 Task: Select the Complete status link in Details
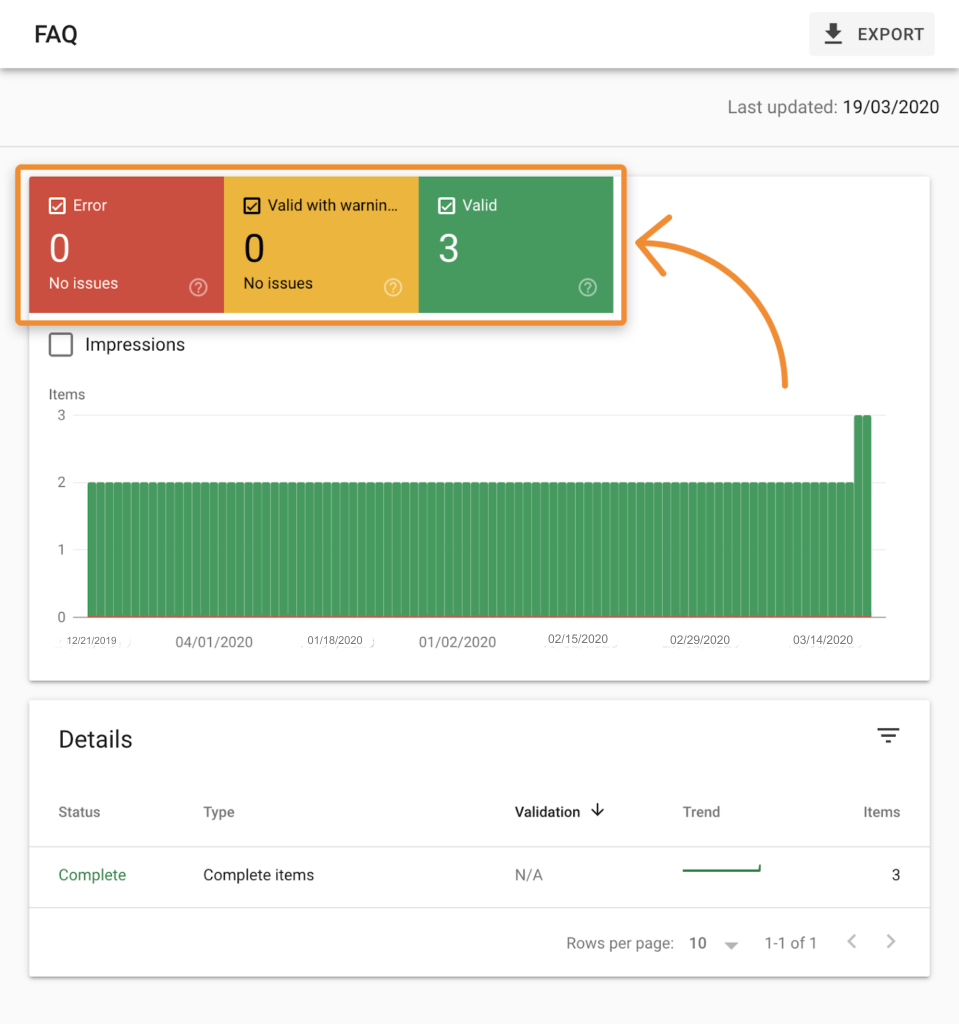(x=92, y=874)
